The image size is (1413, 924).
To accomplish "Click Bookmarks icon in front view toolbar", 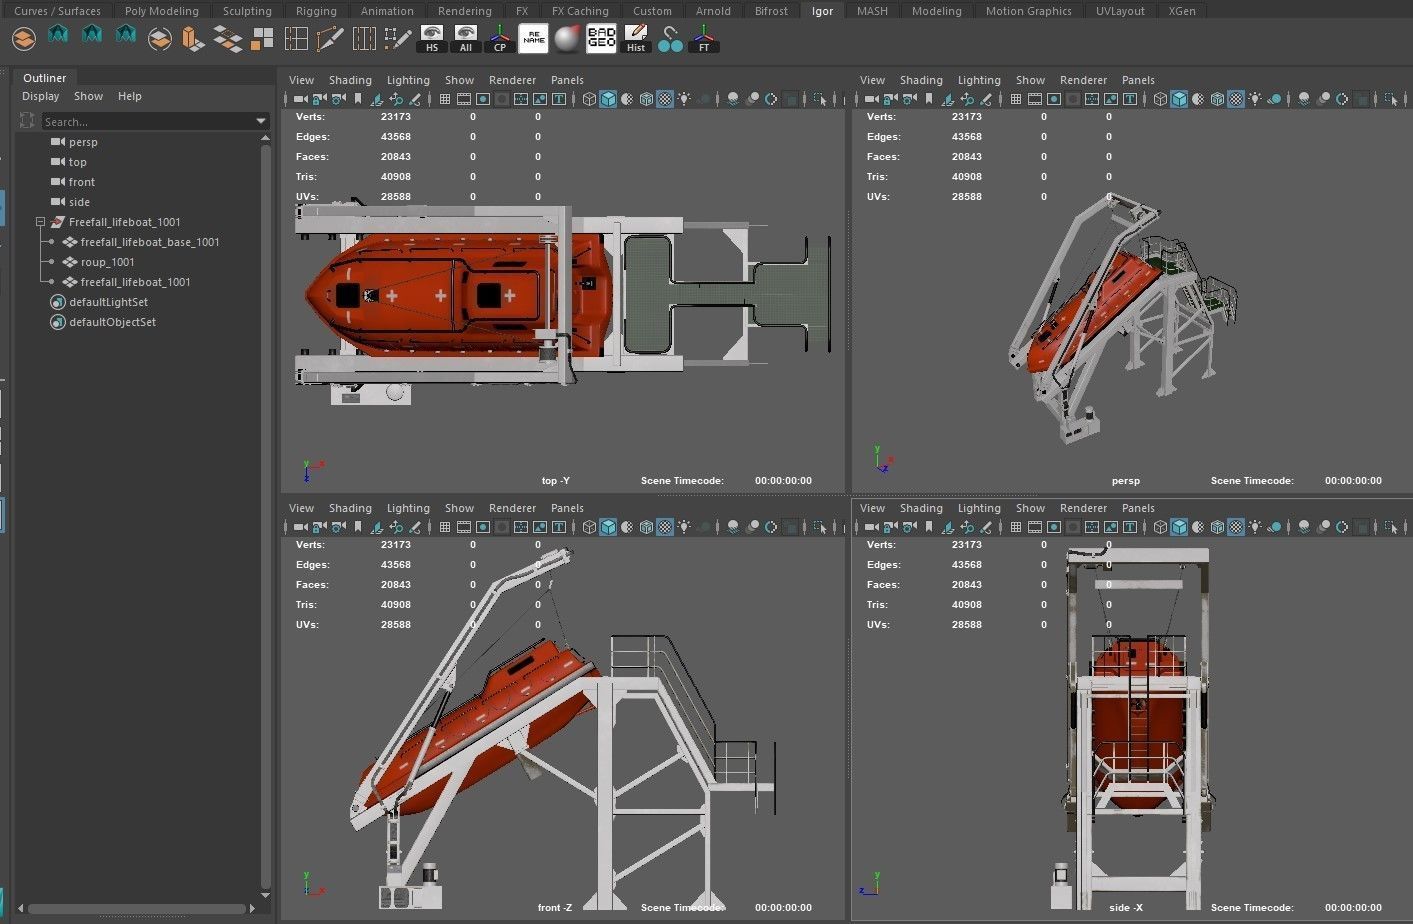I will [x=357, y=527].
